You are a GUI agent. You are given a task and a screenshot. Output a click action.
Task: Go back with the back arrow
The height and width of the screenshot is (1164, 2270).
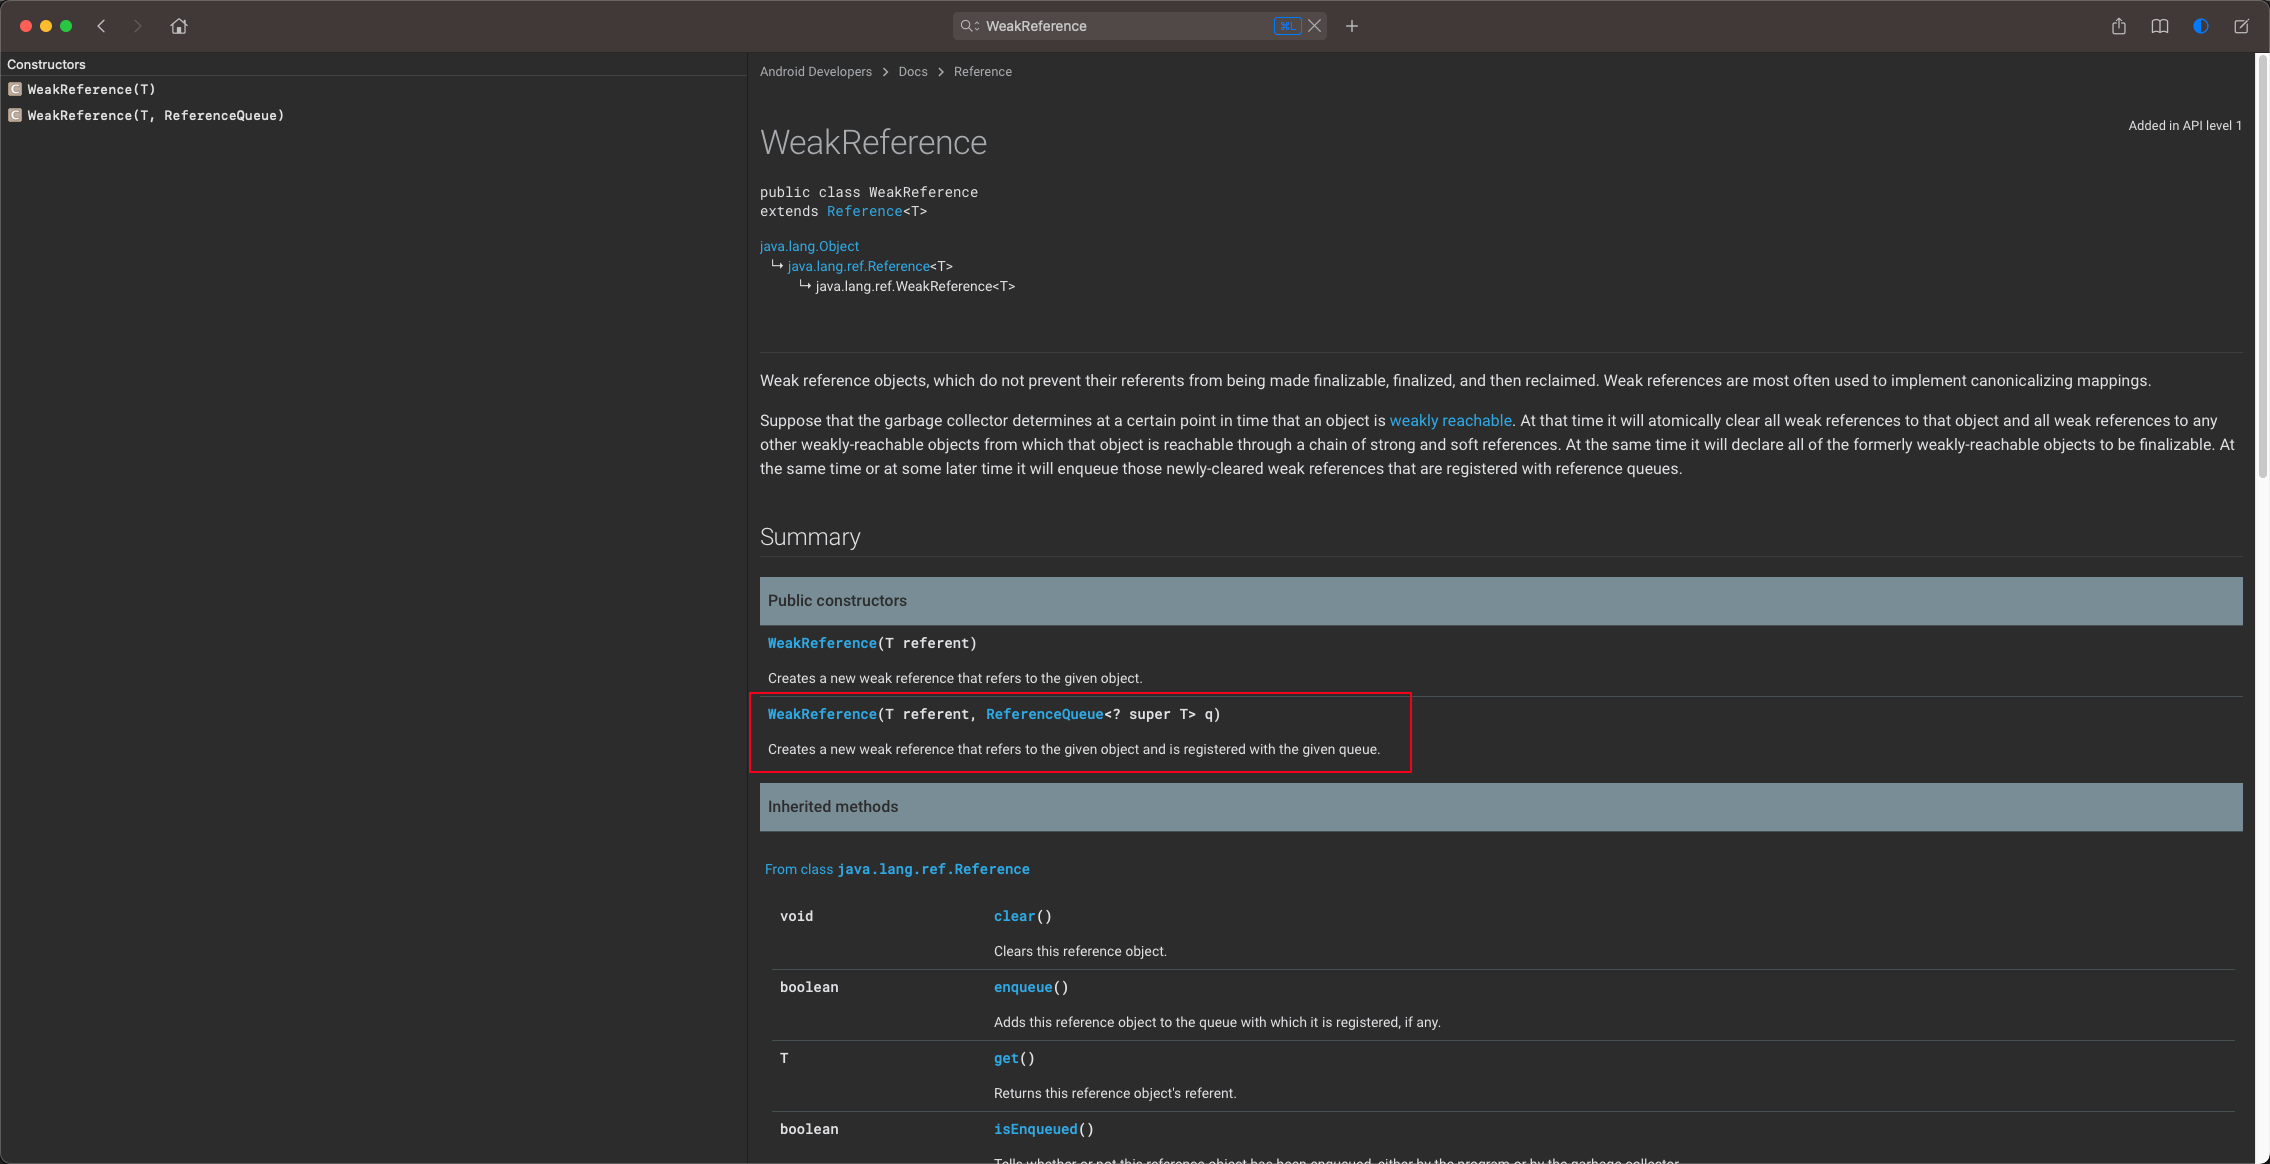click(x=101, y=26)
